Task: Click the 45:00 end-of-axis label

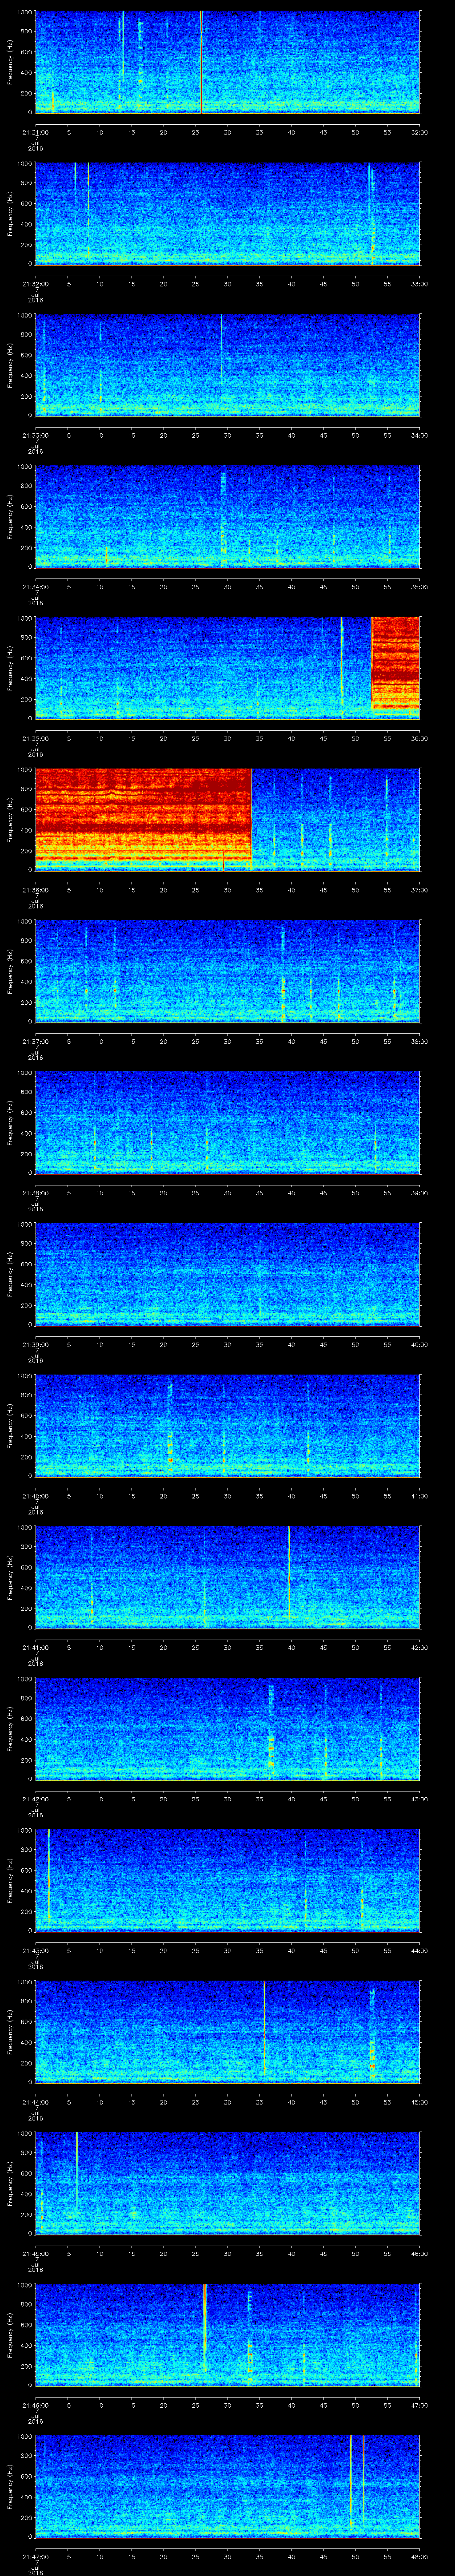Action: (x=419, y=2102)
